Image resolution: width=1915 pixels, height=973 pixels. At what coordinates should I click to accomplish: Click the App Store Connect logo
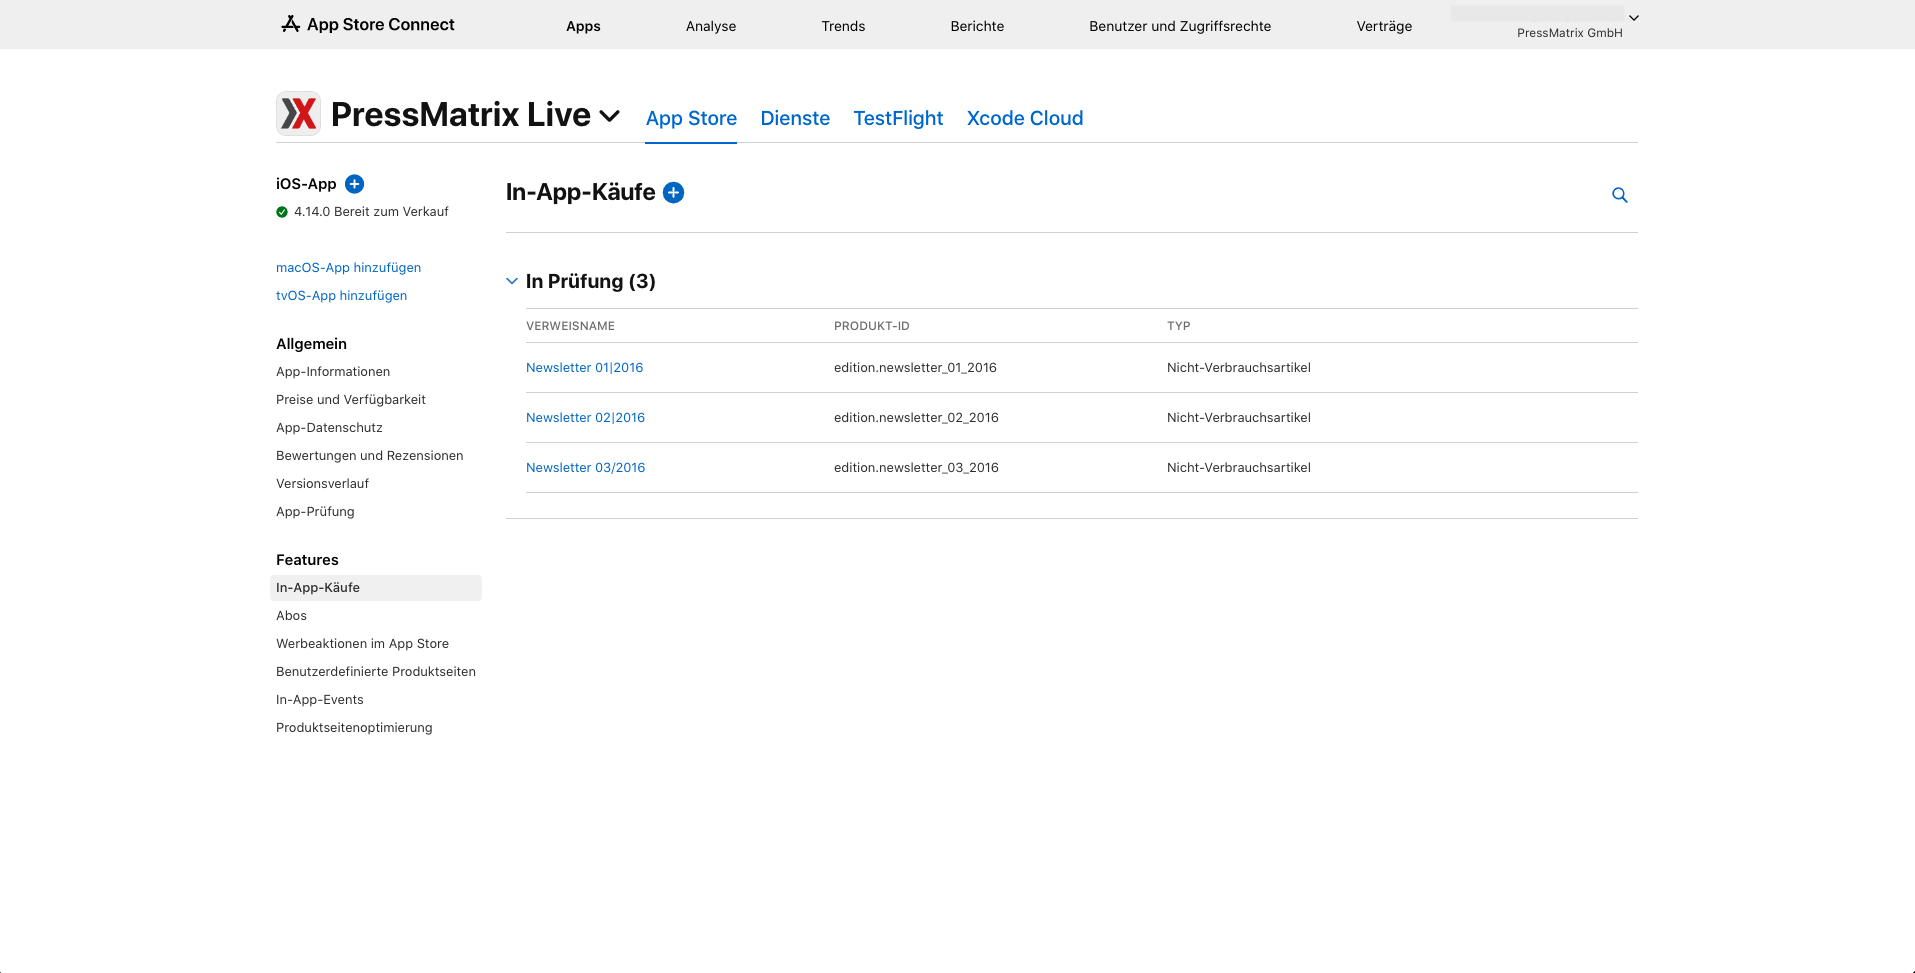[x=368, y=24]
